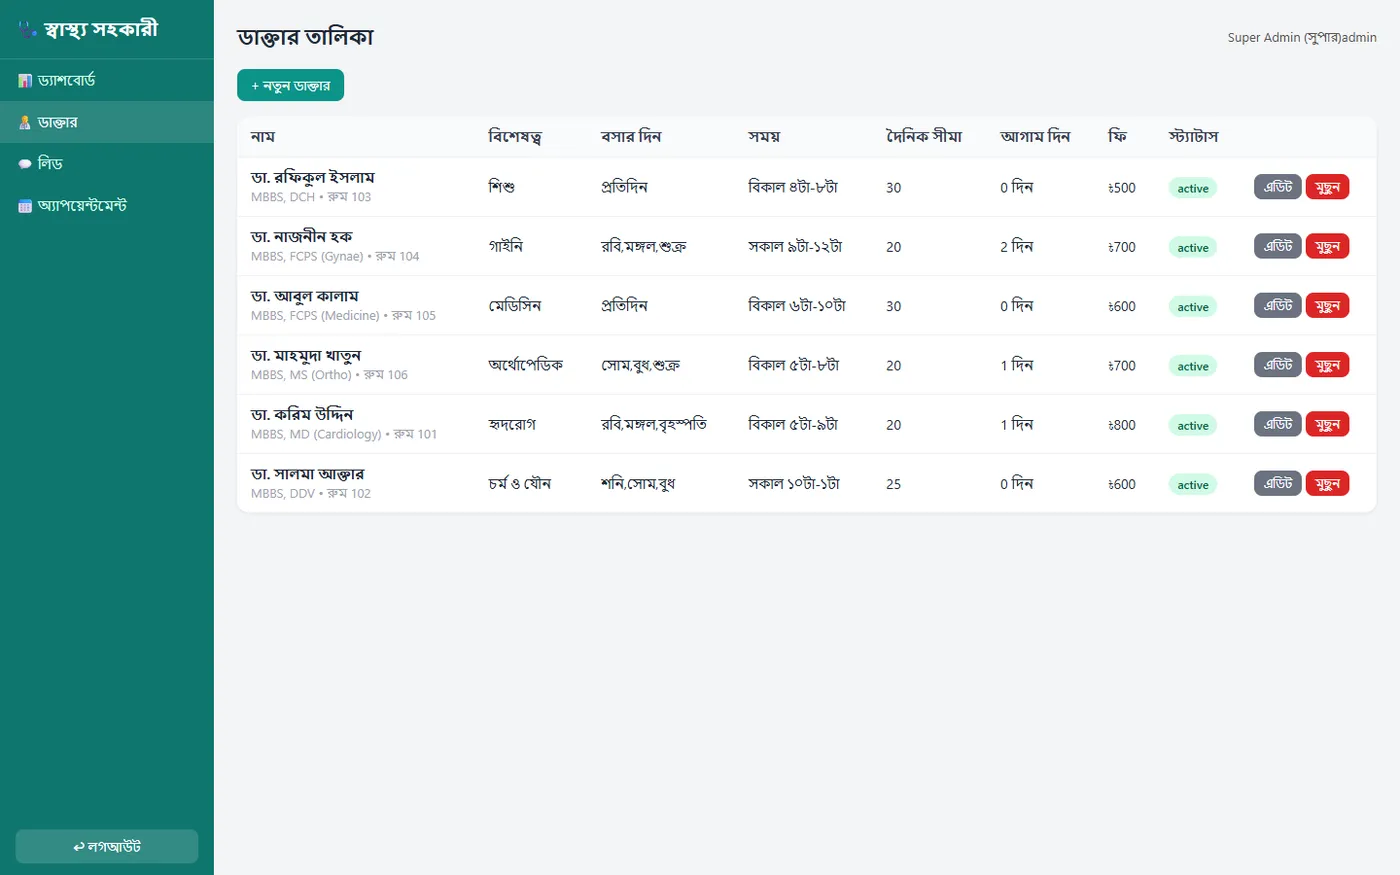Click the stethoscope logo icon beside স্বাস্থ্য সহকারী
Image resolution: width=1400 pixels, height=875 pixels.
point(27,30)
